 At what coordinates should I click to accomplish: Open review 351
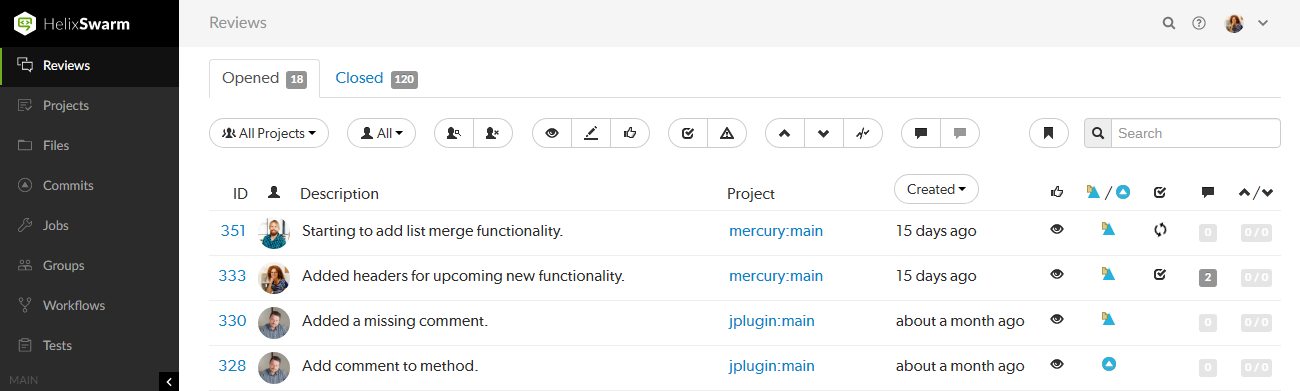coord(233,231)
